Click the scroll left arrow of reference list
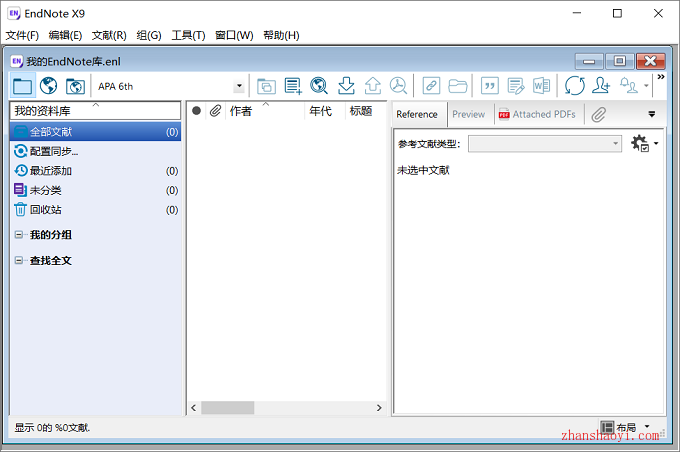 coord(193,408)
